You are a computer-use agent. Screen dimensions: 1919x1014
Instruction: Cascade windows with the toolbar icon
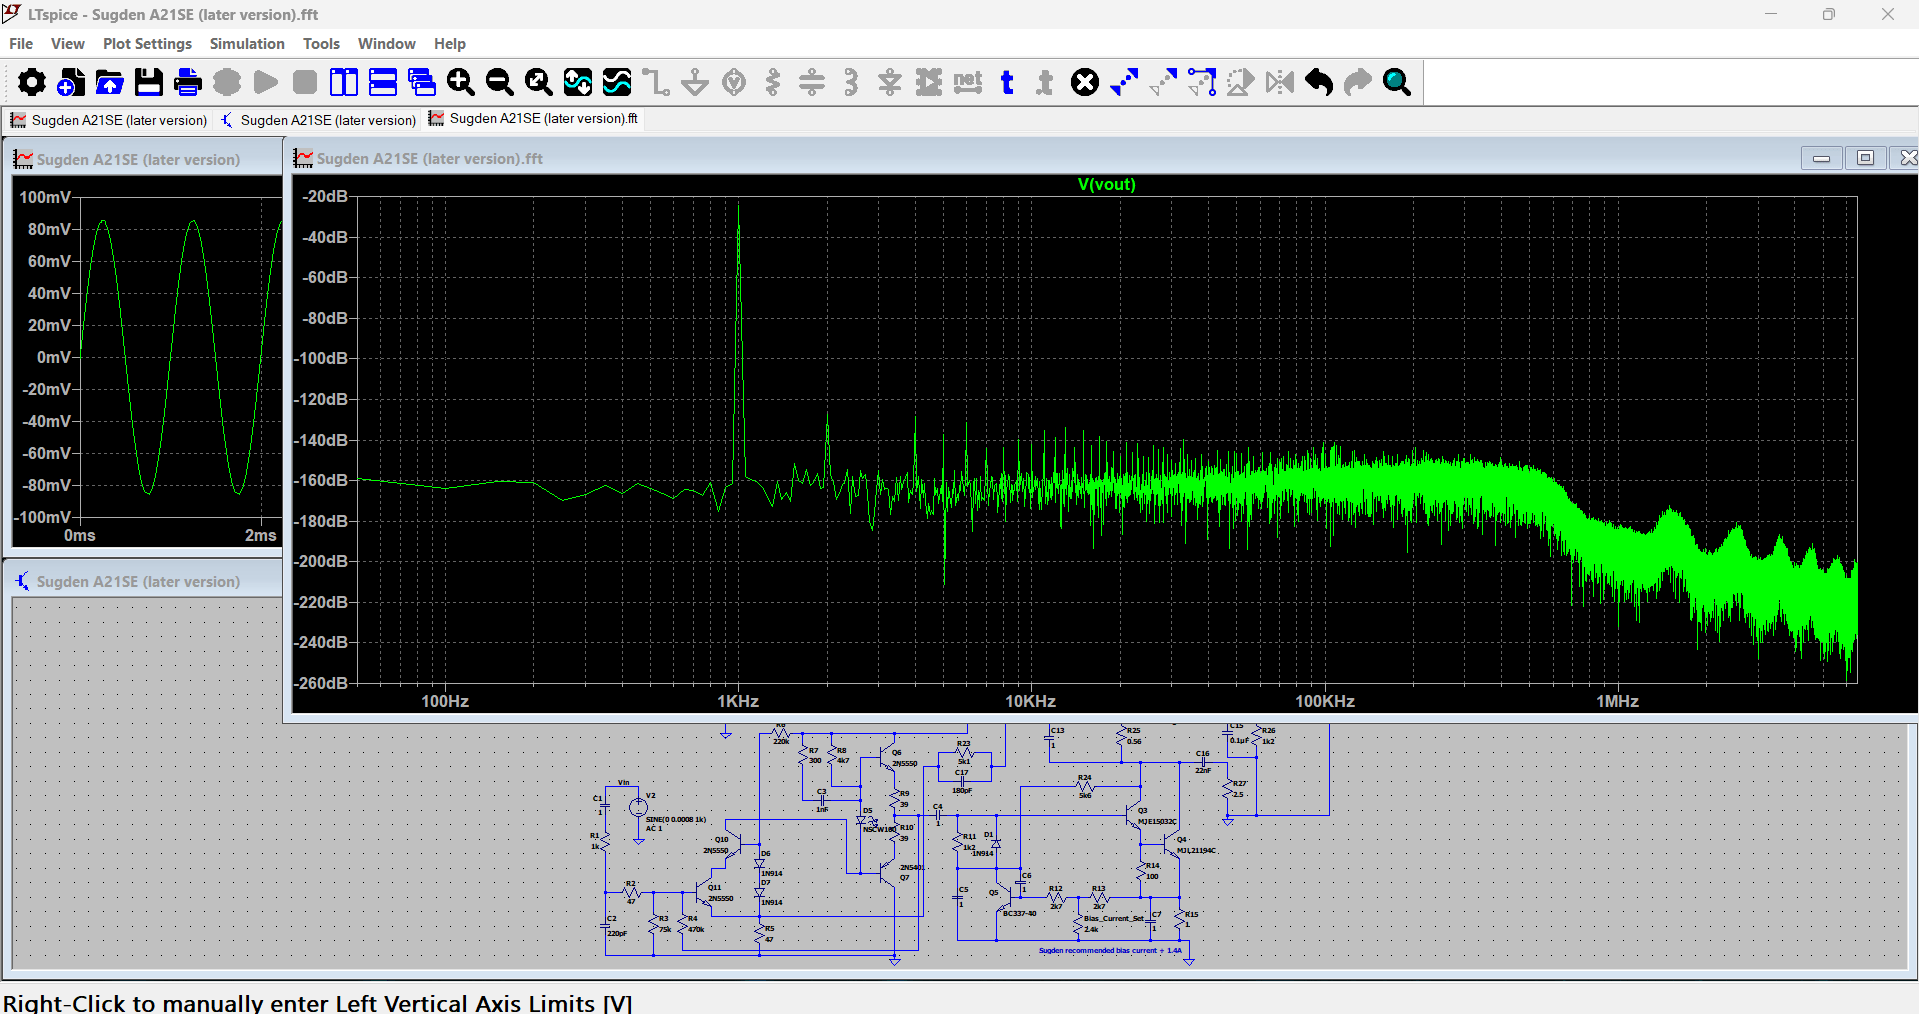(x=422, y=82)
